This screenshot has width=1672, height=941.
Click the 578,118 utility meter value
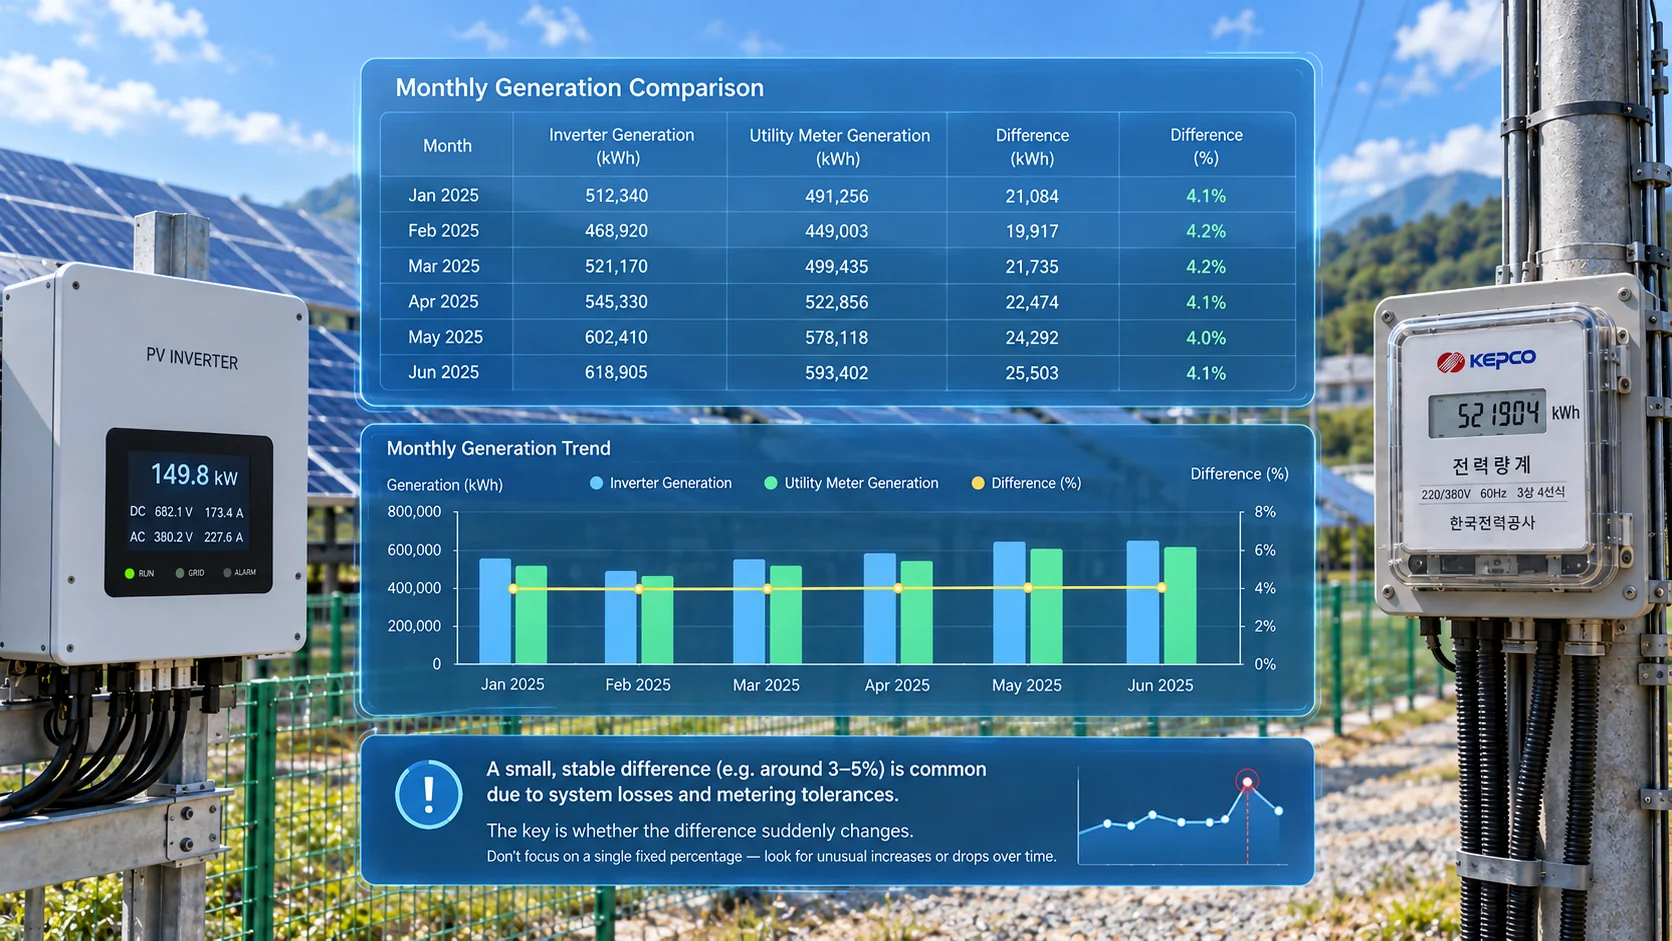point(836,338)
